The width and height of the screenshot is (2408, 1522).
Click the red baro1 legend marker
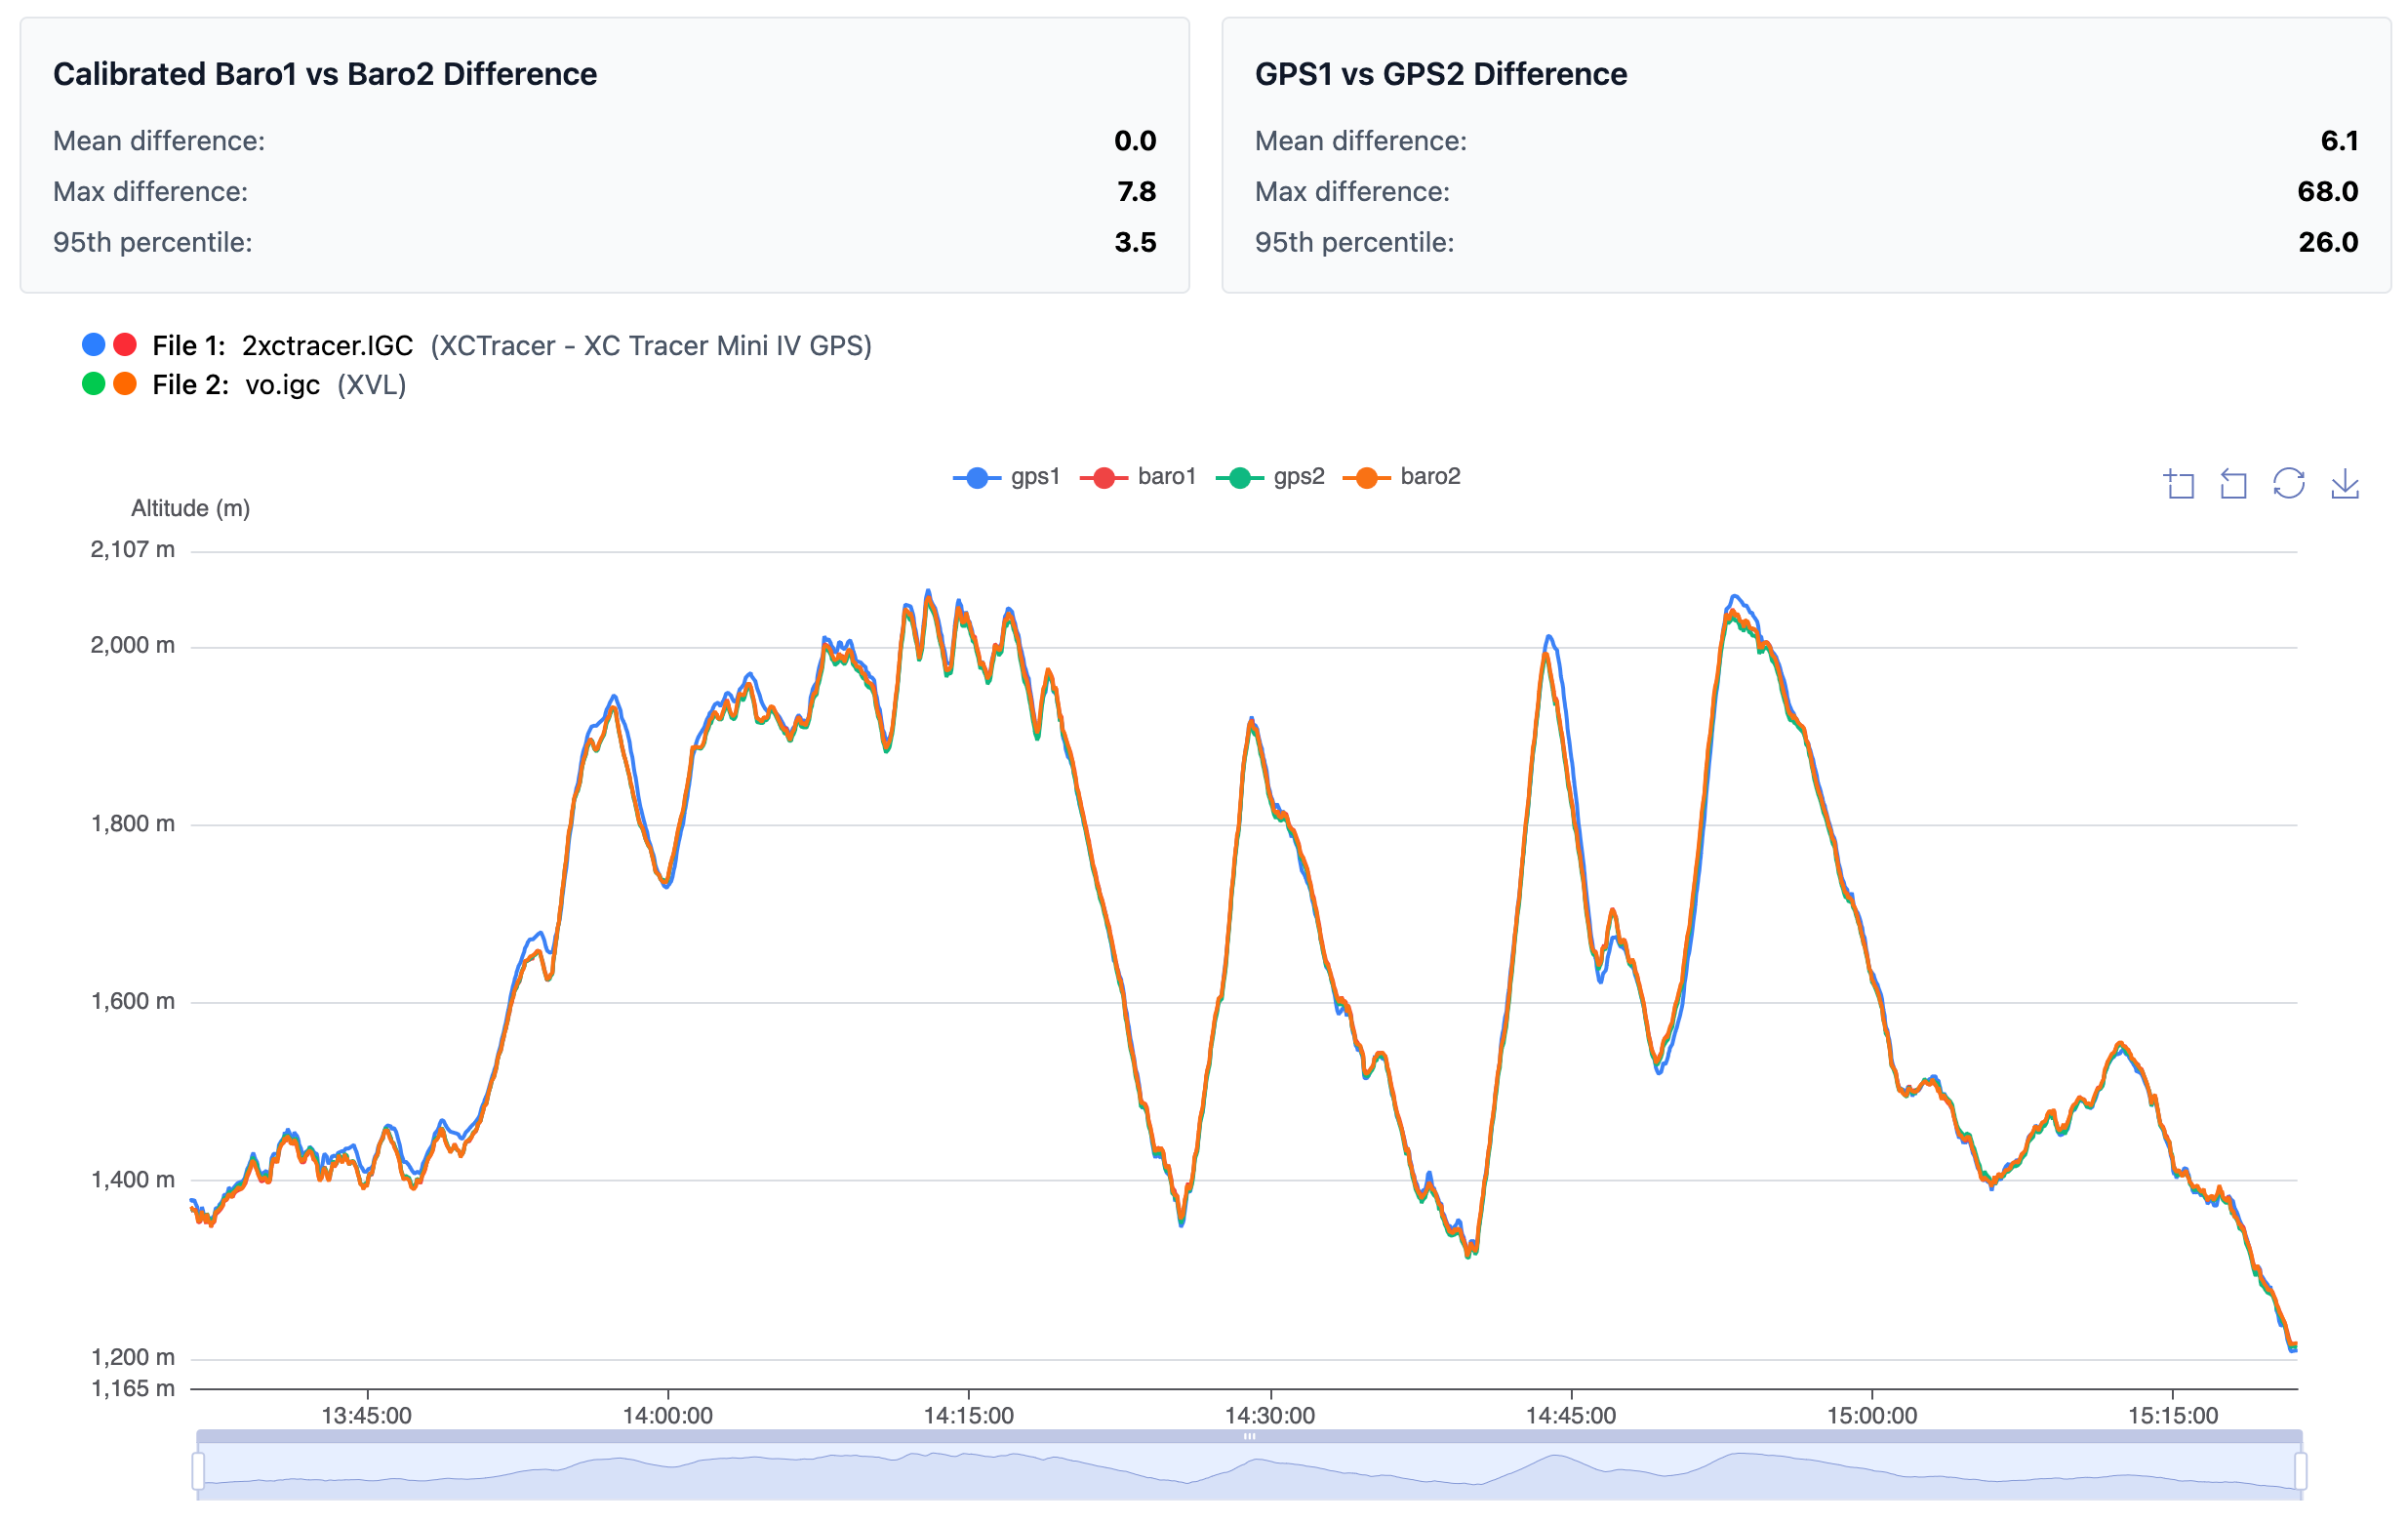pos(1104,478)
